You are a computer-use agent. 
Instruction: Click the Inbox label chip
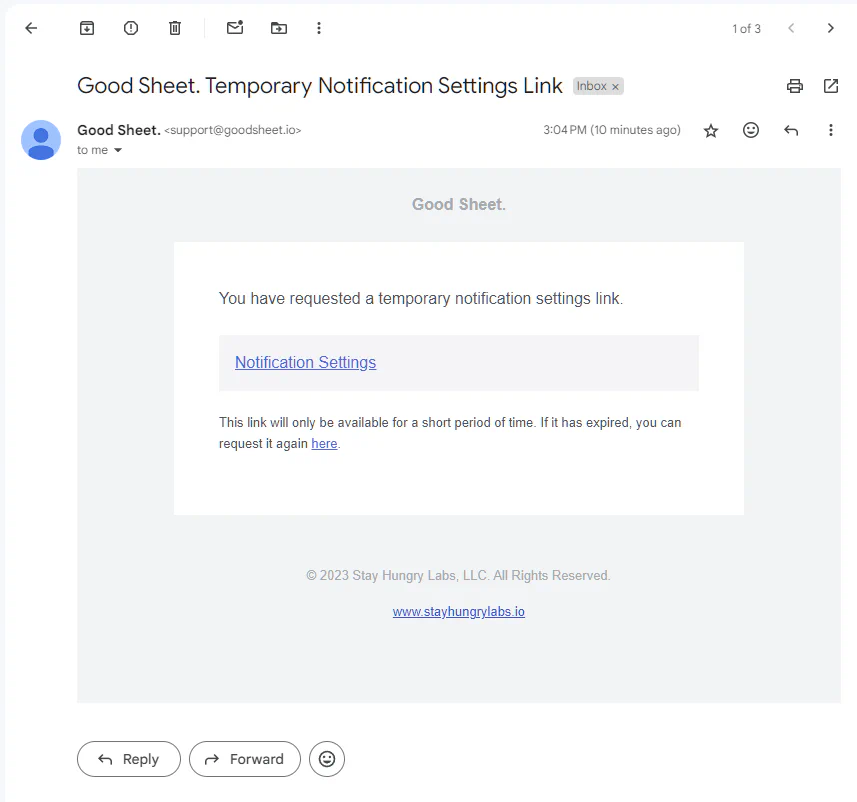click(x=598, y=86)
